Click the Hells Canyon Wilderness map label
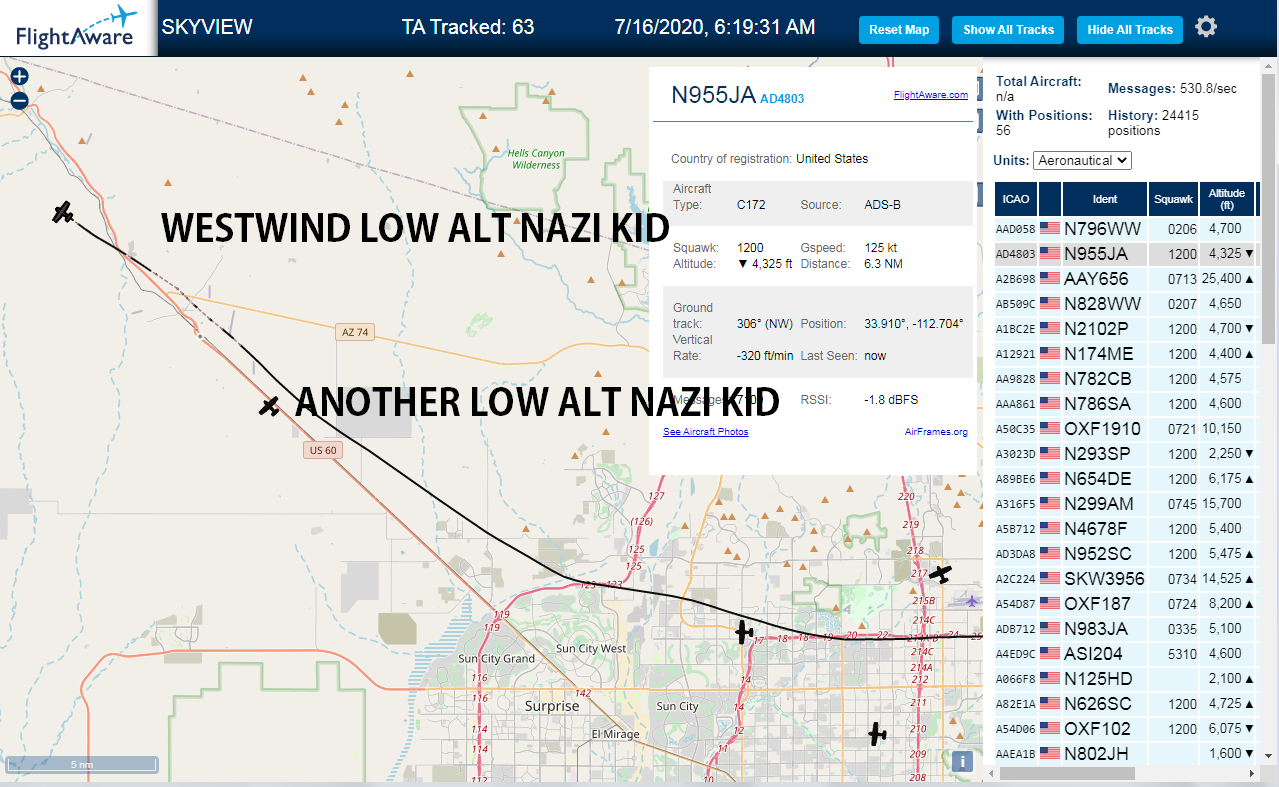 click(x=536, y=159)
